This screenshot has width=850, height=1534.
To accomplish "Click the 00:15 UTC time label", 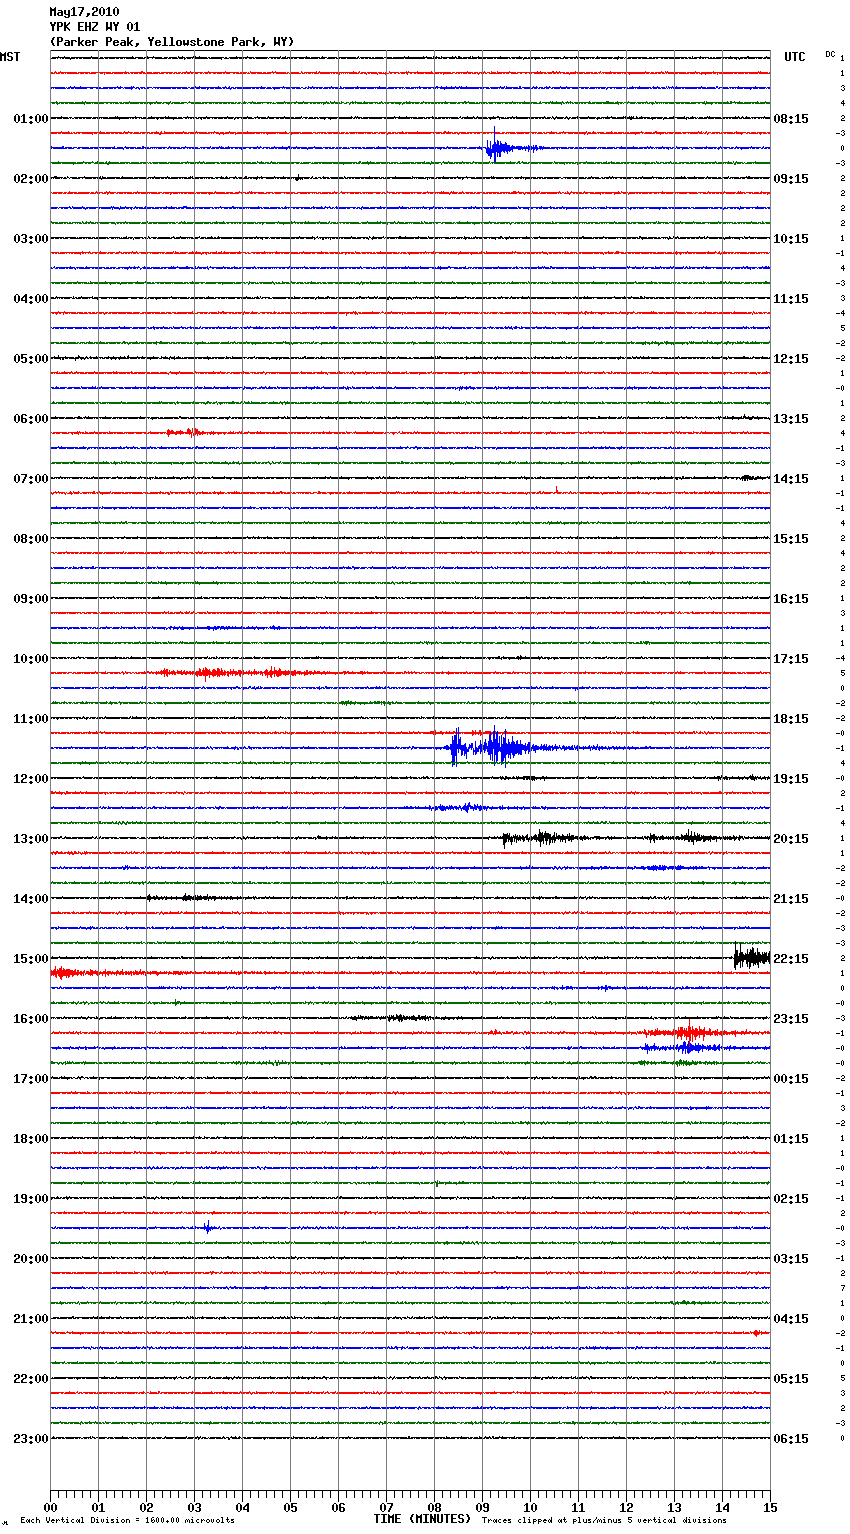I will (791, 1079).
